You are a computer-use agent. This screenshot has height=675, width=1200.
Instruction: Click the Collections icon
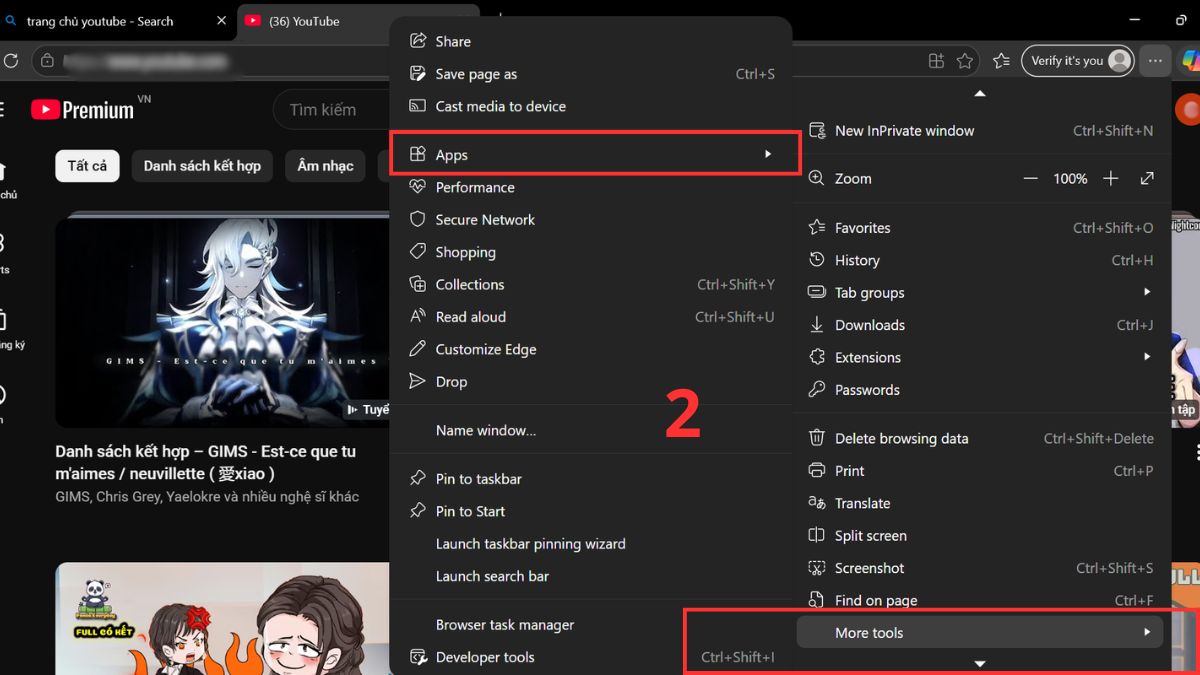click(x=418, y=284)
